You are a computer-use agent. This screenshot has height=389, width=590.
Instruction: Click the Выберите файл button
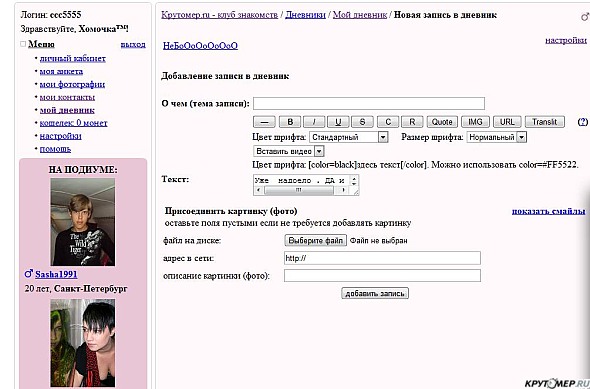coord(315,240)
